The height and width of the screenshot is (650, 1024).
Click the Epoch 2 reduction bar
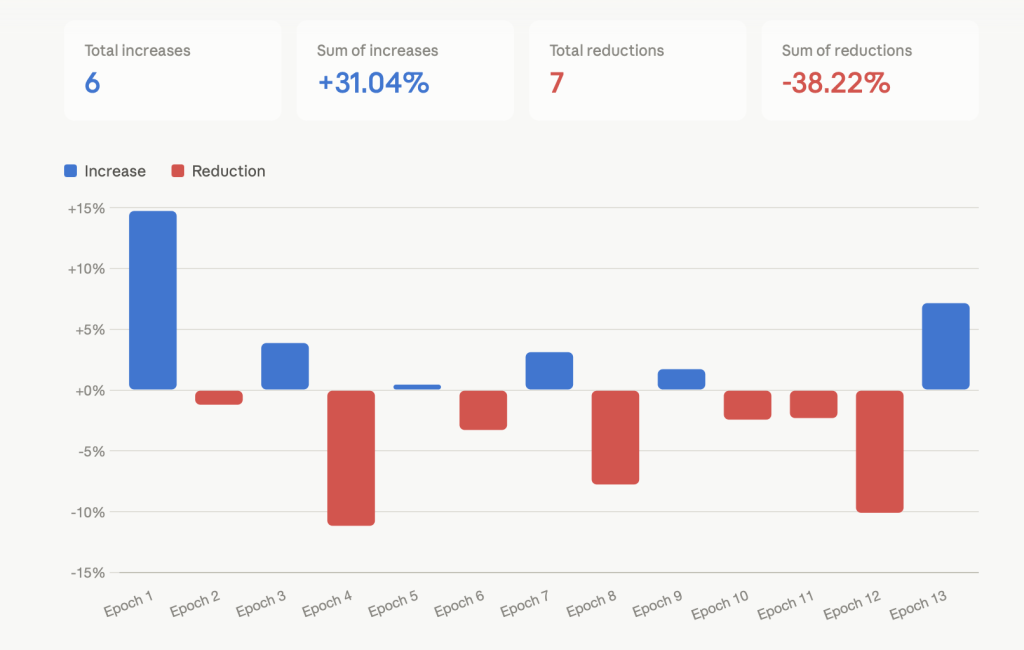point(219,398)
